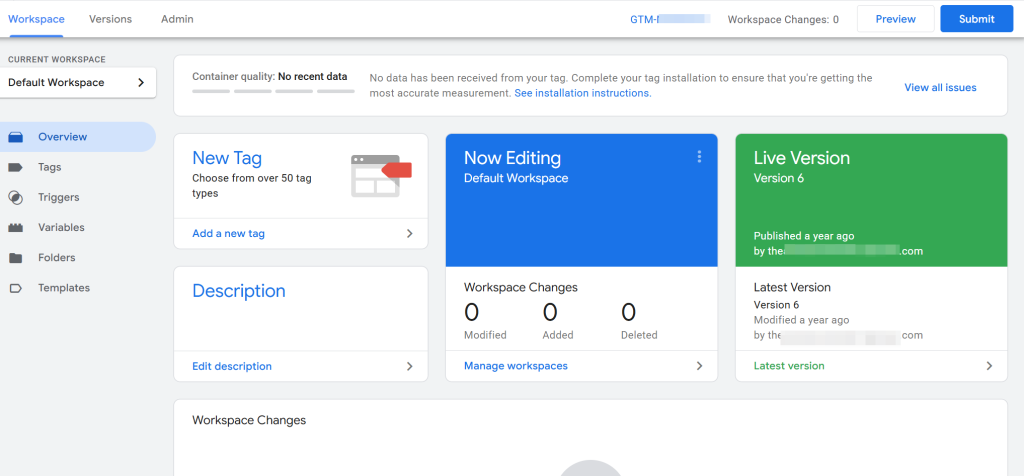Click the Container quality progress bars
This screenshot has width=1024, height=476.
tap(273, 91)
